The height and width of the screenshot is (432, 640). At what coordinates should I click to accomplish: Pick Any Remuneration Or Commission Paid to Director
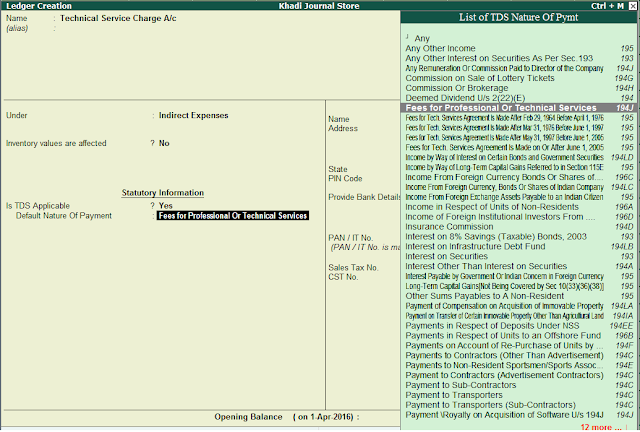pos(519,68)
